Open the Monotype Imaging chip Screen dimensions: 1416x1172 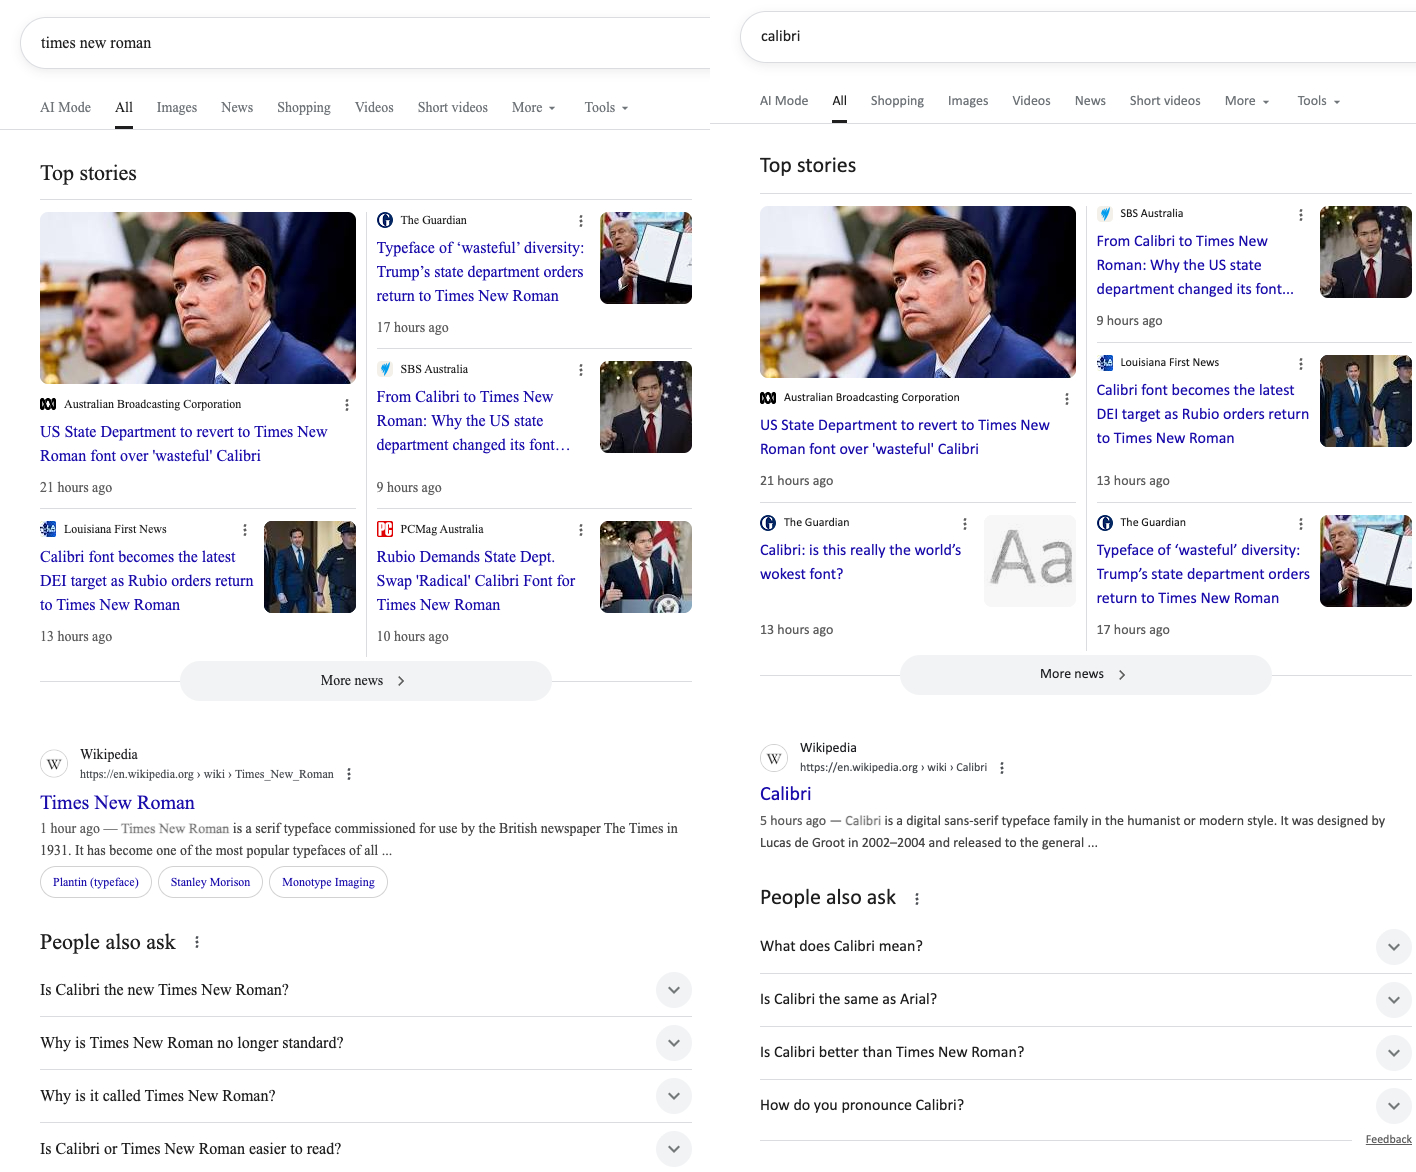pyautogui.click(x=328, y=882)
